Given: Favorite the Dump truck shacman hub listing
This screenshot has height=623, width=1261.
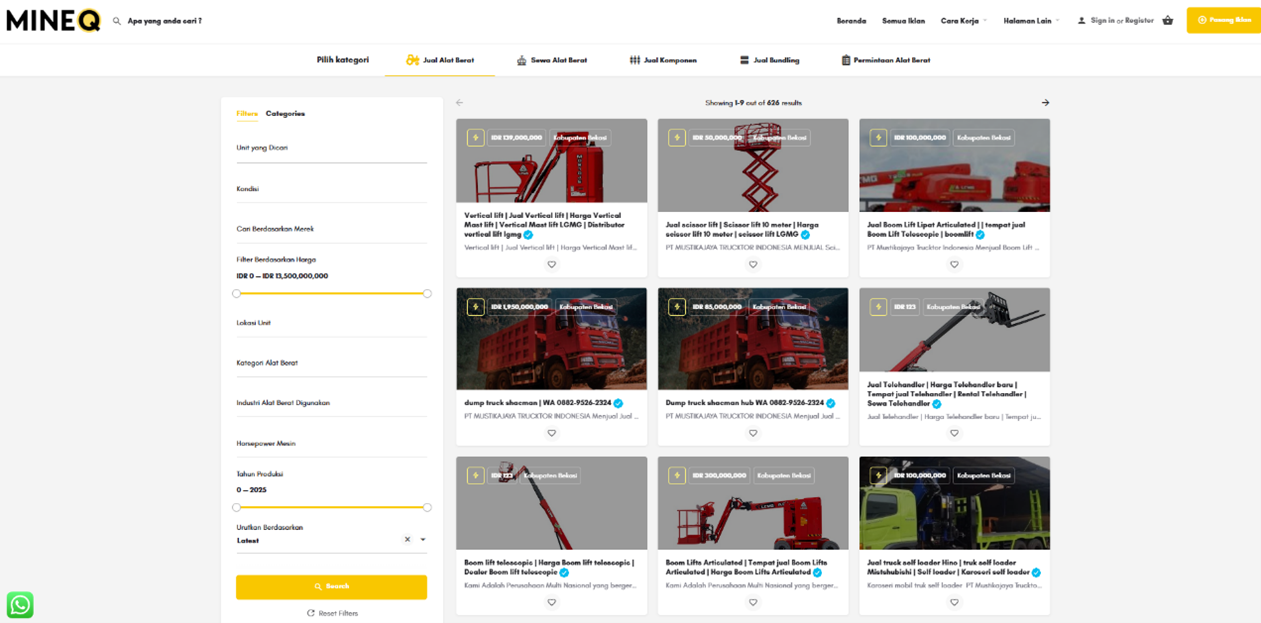Looking at the screenshot, I should click(x=753, y=433).
